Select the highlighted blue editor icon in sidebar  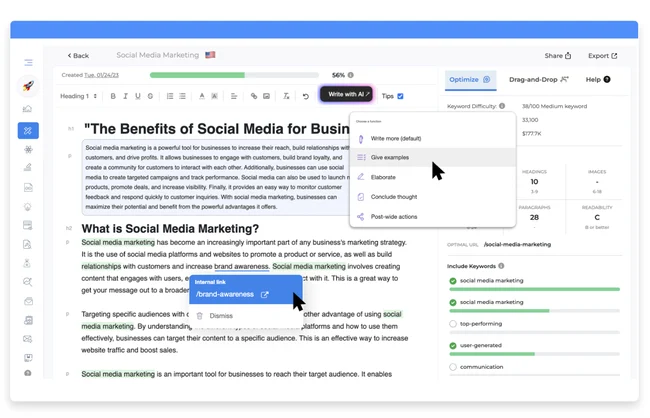point(28,130)
